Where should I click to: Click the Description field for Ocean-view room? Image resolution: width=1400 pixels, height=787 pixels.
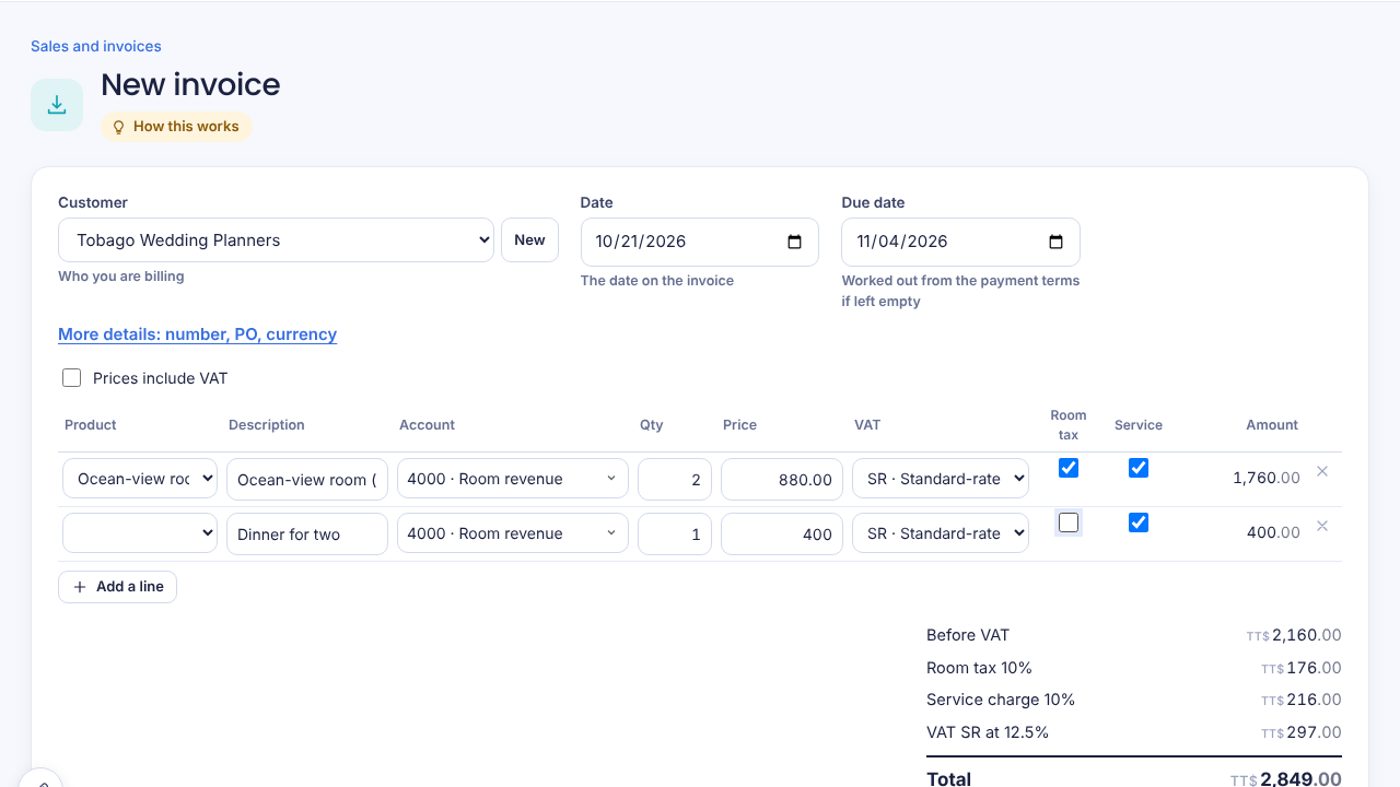(307, 479)
